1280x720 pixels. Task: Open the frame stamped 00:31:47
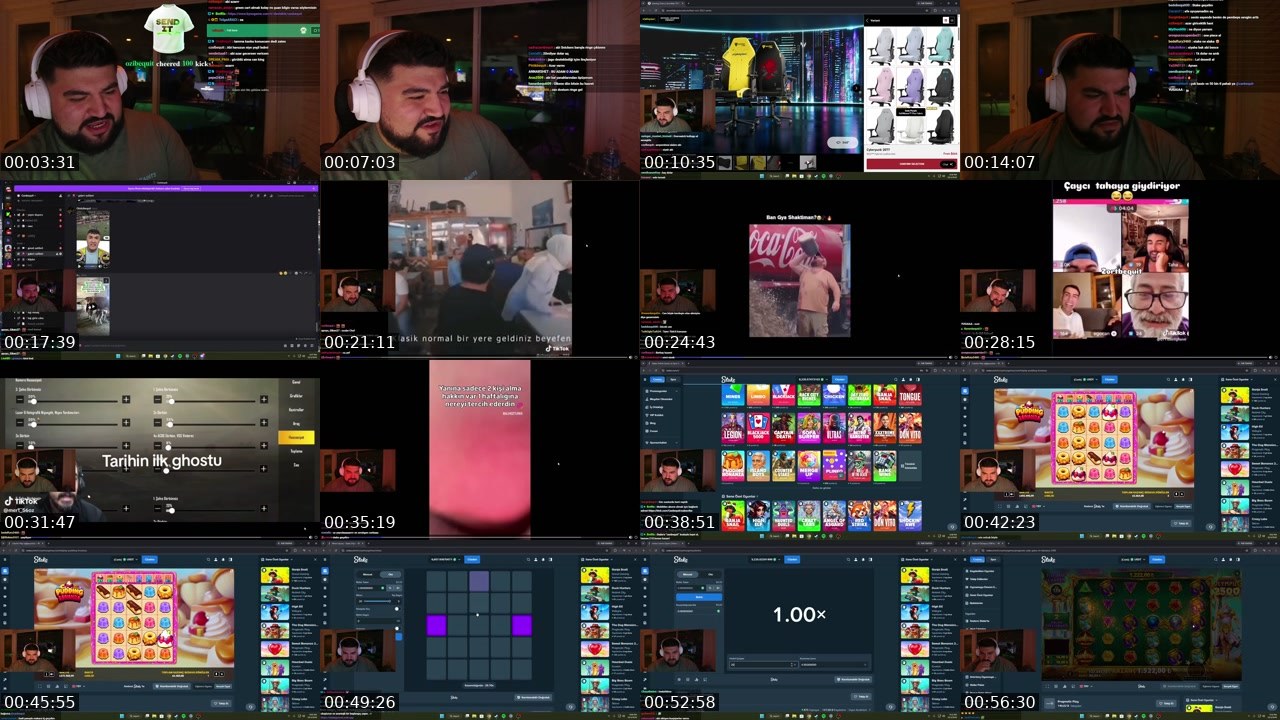pos(160,450)
